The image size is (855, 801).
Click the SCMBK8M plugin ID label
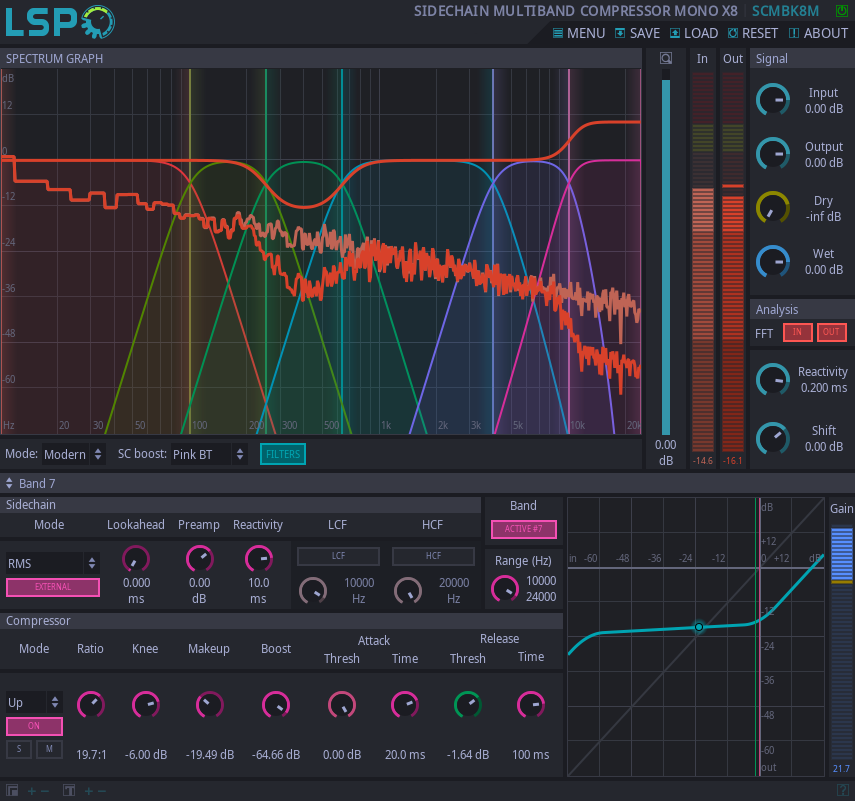785,11
